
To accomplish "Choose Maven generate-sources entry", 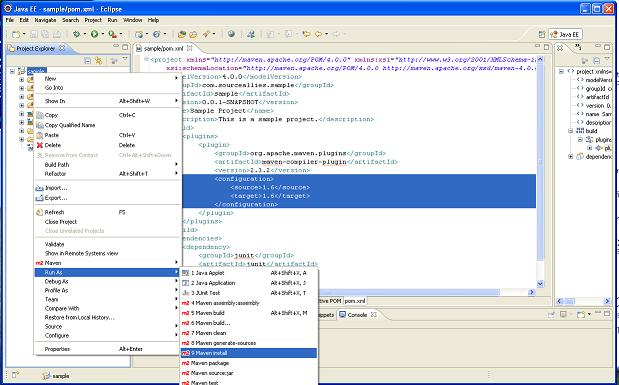I will 249,343.
